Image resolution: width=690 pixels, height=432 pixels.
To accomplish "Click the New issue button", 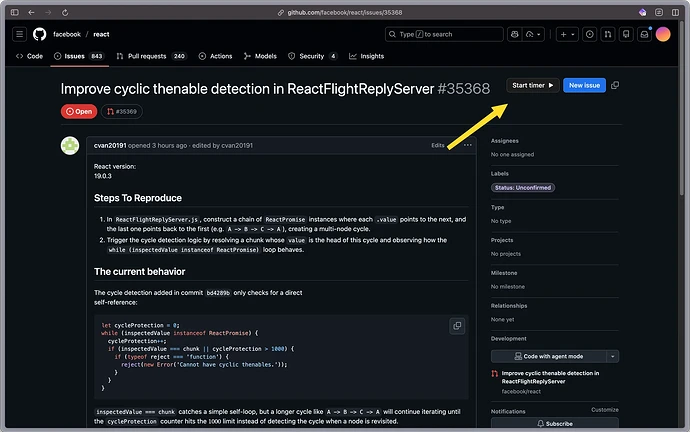I will pyautogui.click(x=584, y=85).
